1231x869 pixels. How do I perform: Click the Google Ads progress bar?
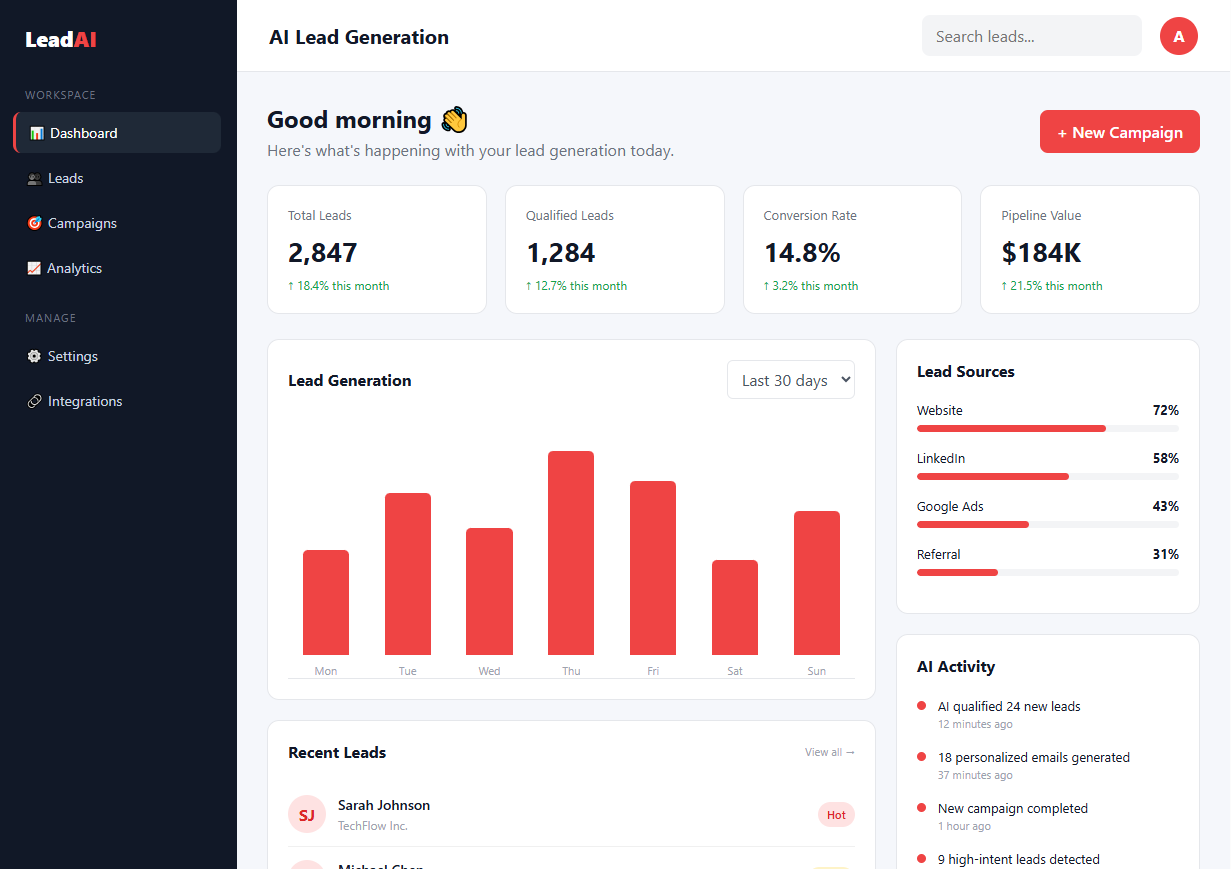[x=1048, y=524]
